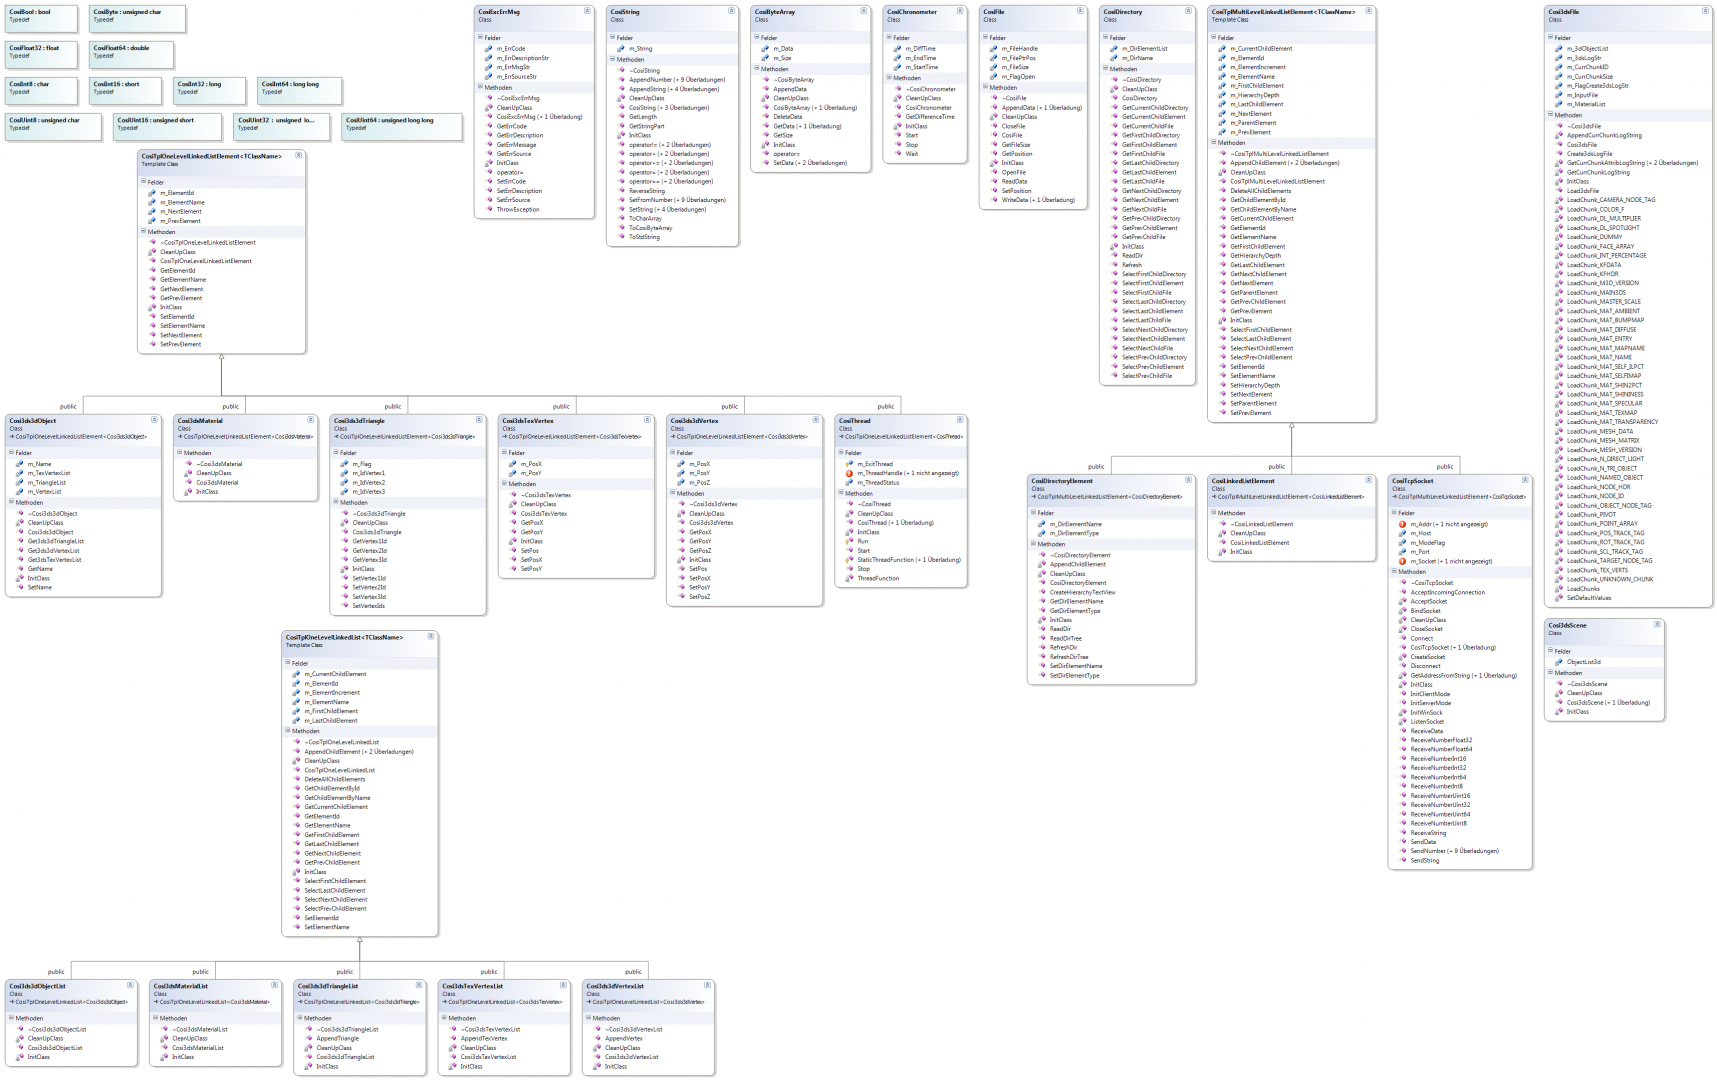
Task: Collapse the Methoden section in CosiTcpSocket
Action: (x=1394, y=572)
